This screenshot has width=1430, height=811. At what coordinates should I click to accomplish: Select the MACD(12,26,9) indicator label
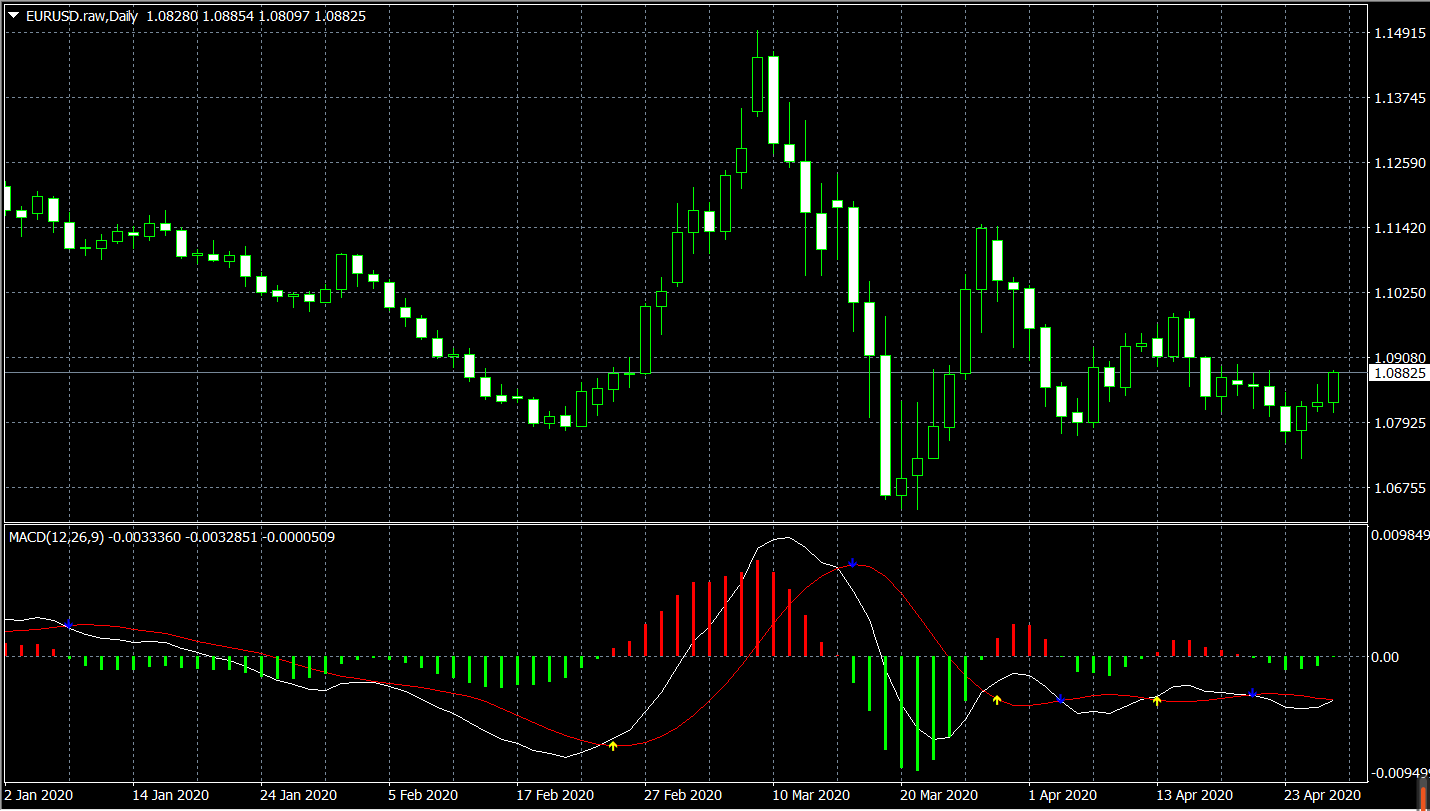56,537
